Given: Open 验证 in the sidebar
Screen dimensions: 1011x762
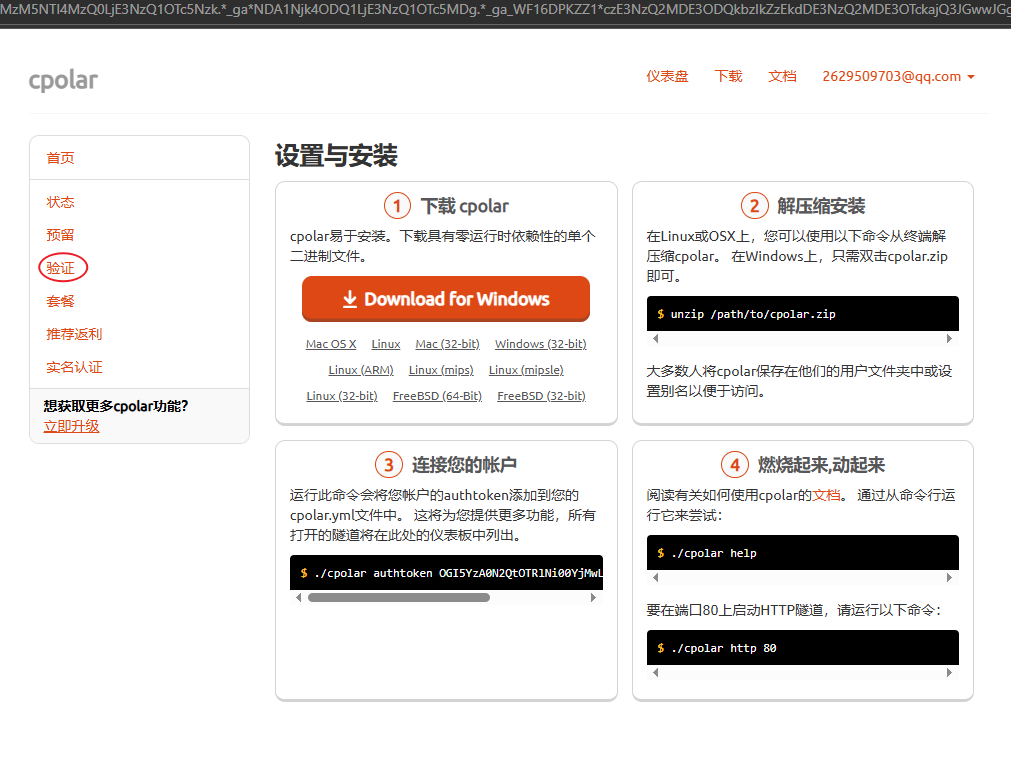Looking at the screenshot, I should [x=61, y=268].
